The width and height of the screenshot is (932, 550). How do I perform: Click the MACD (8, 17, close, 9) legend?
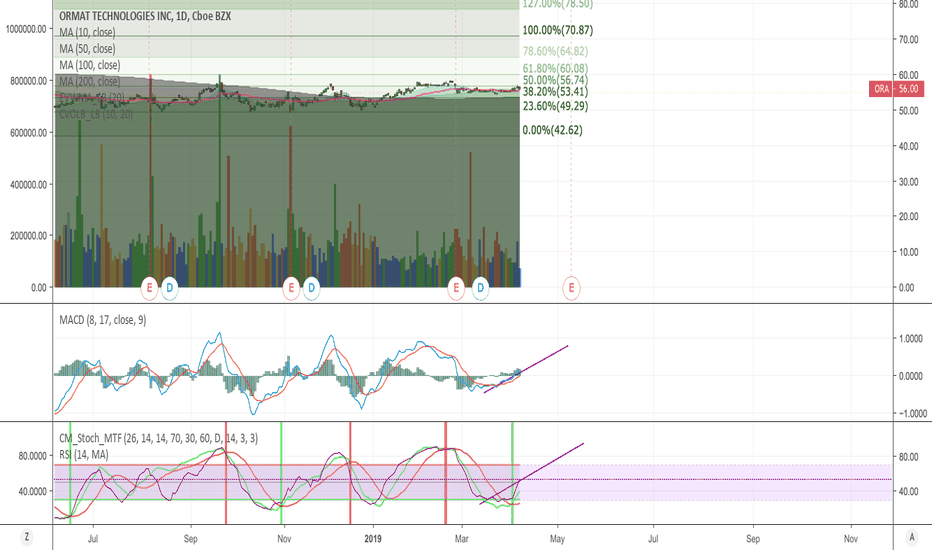coord(103,320)
